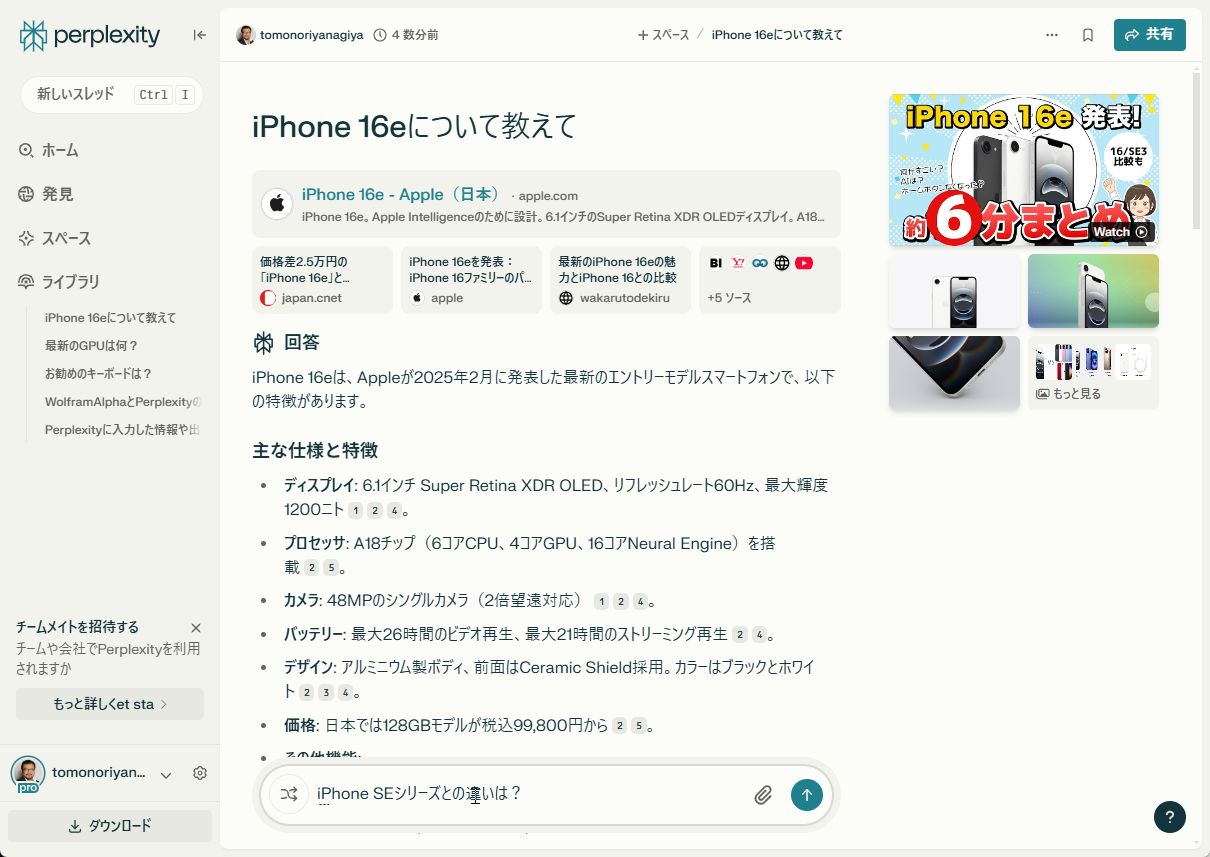This screenshot has height=857, width=1210.
Task: Submit the follow-up question with the arrow button
Action: click(806, 794)
